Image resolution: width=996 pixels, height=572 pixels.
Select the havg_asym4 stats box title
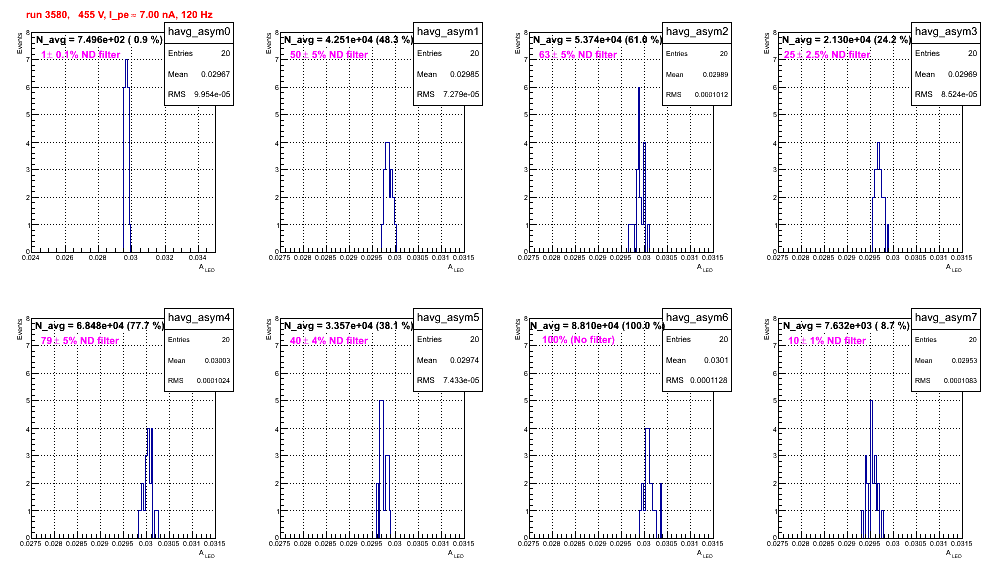coord(199,318)
